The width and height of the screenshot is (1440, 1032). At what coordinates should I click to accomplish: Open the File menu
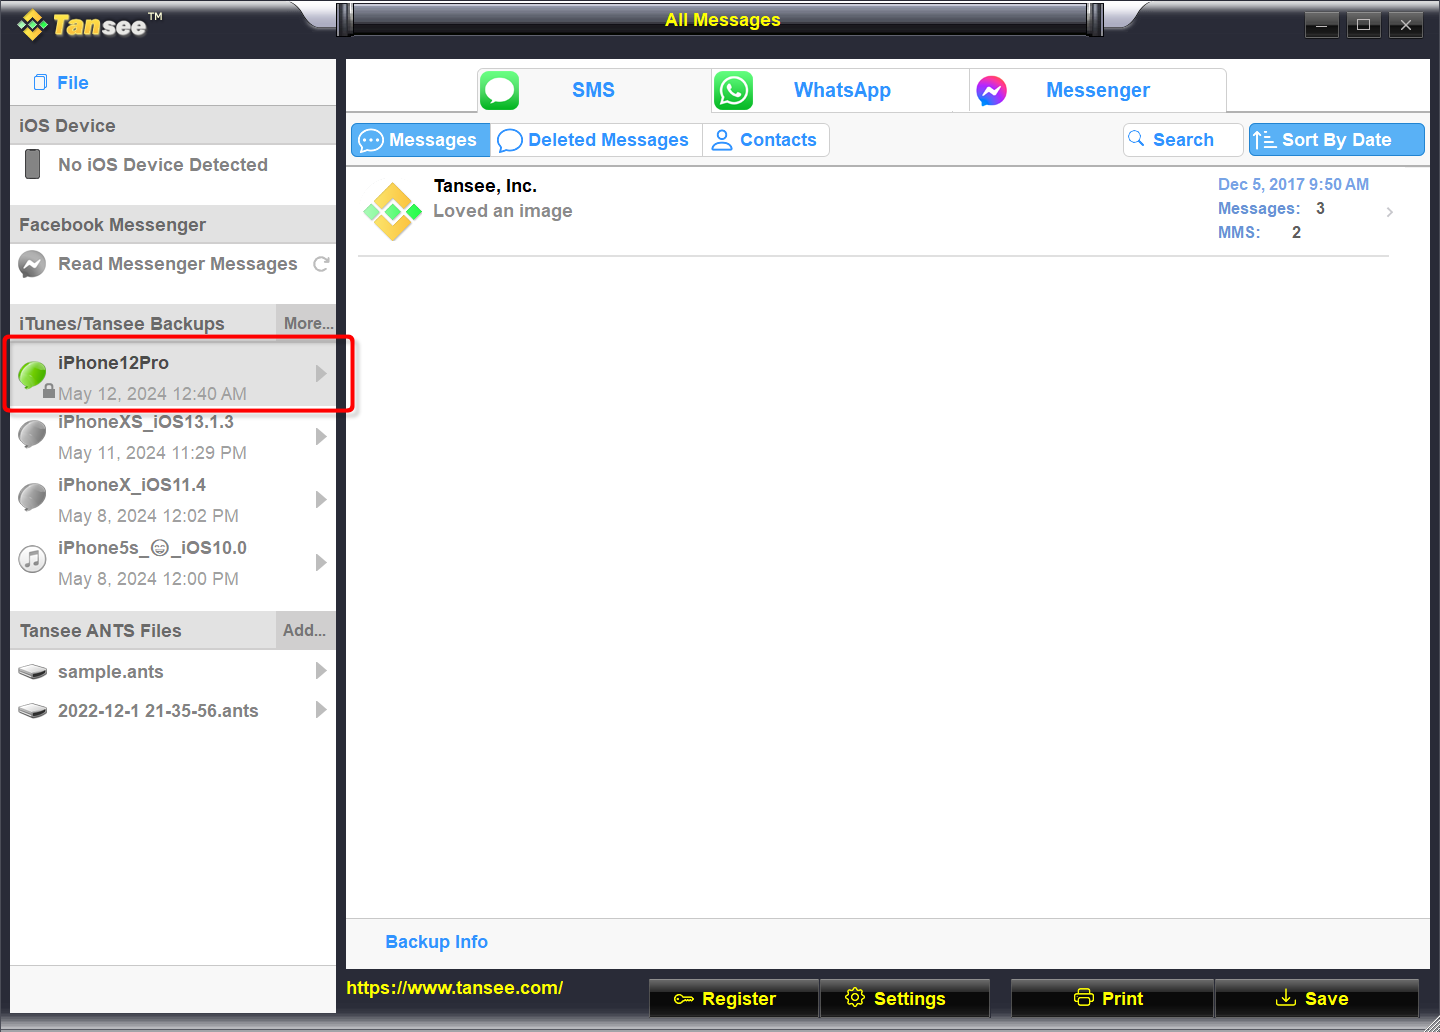pos(61,83)
